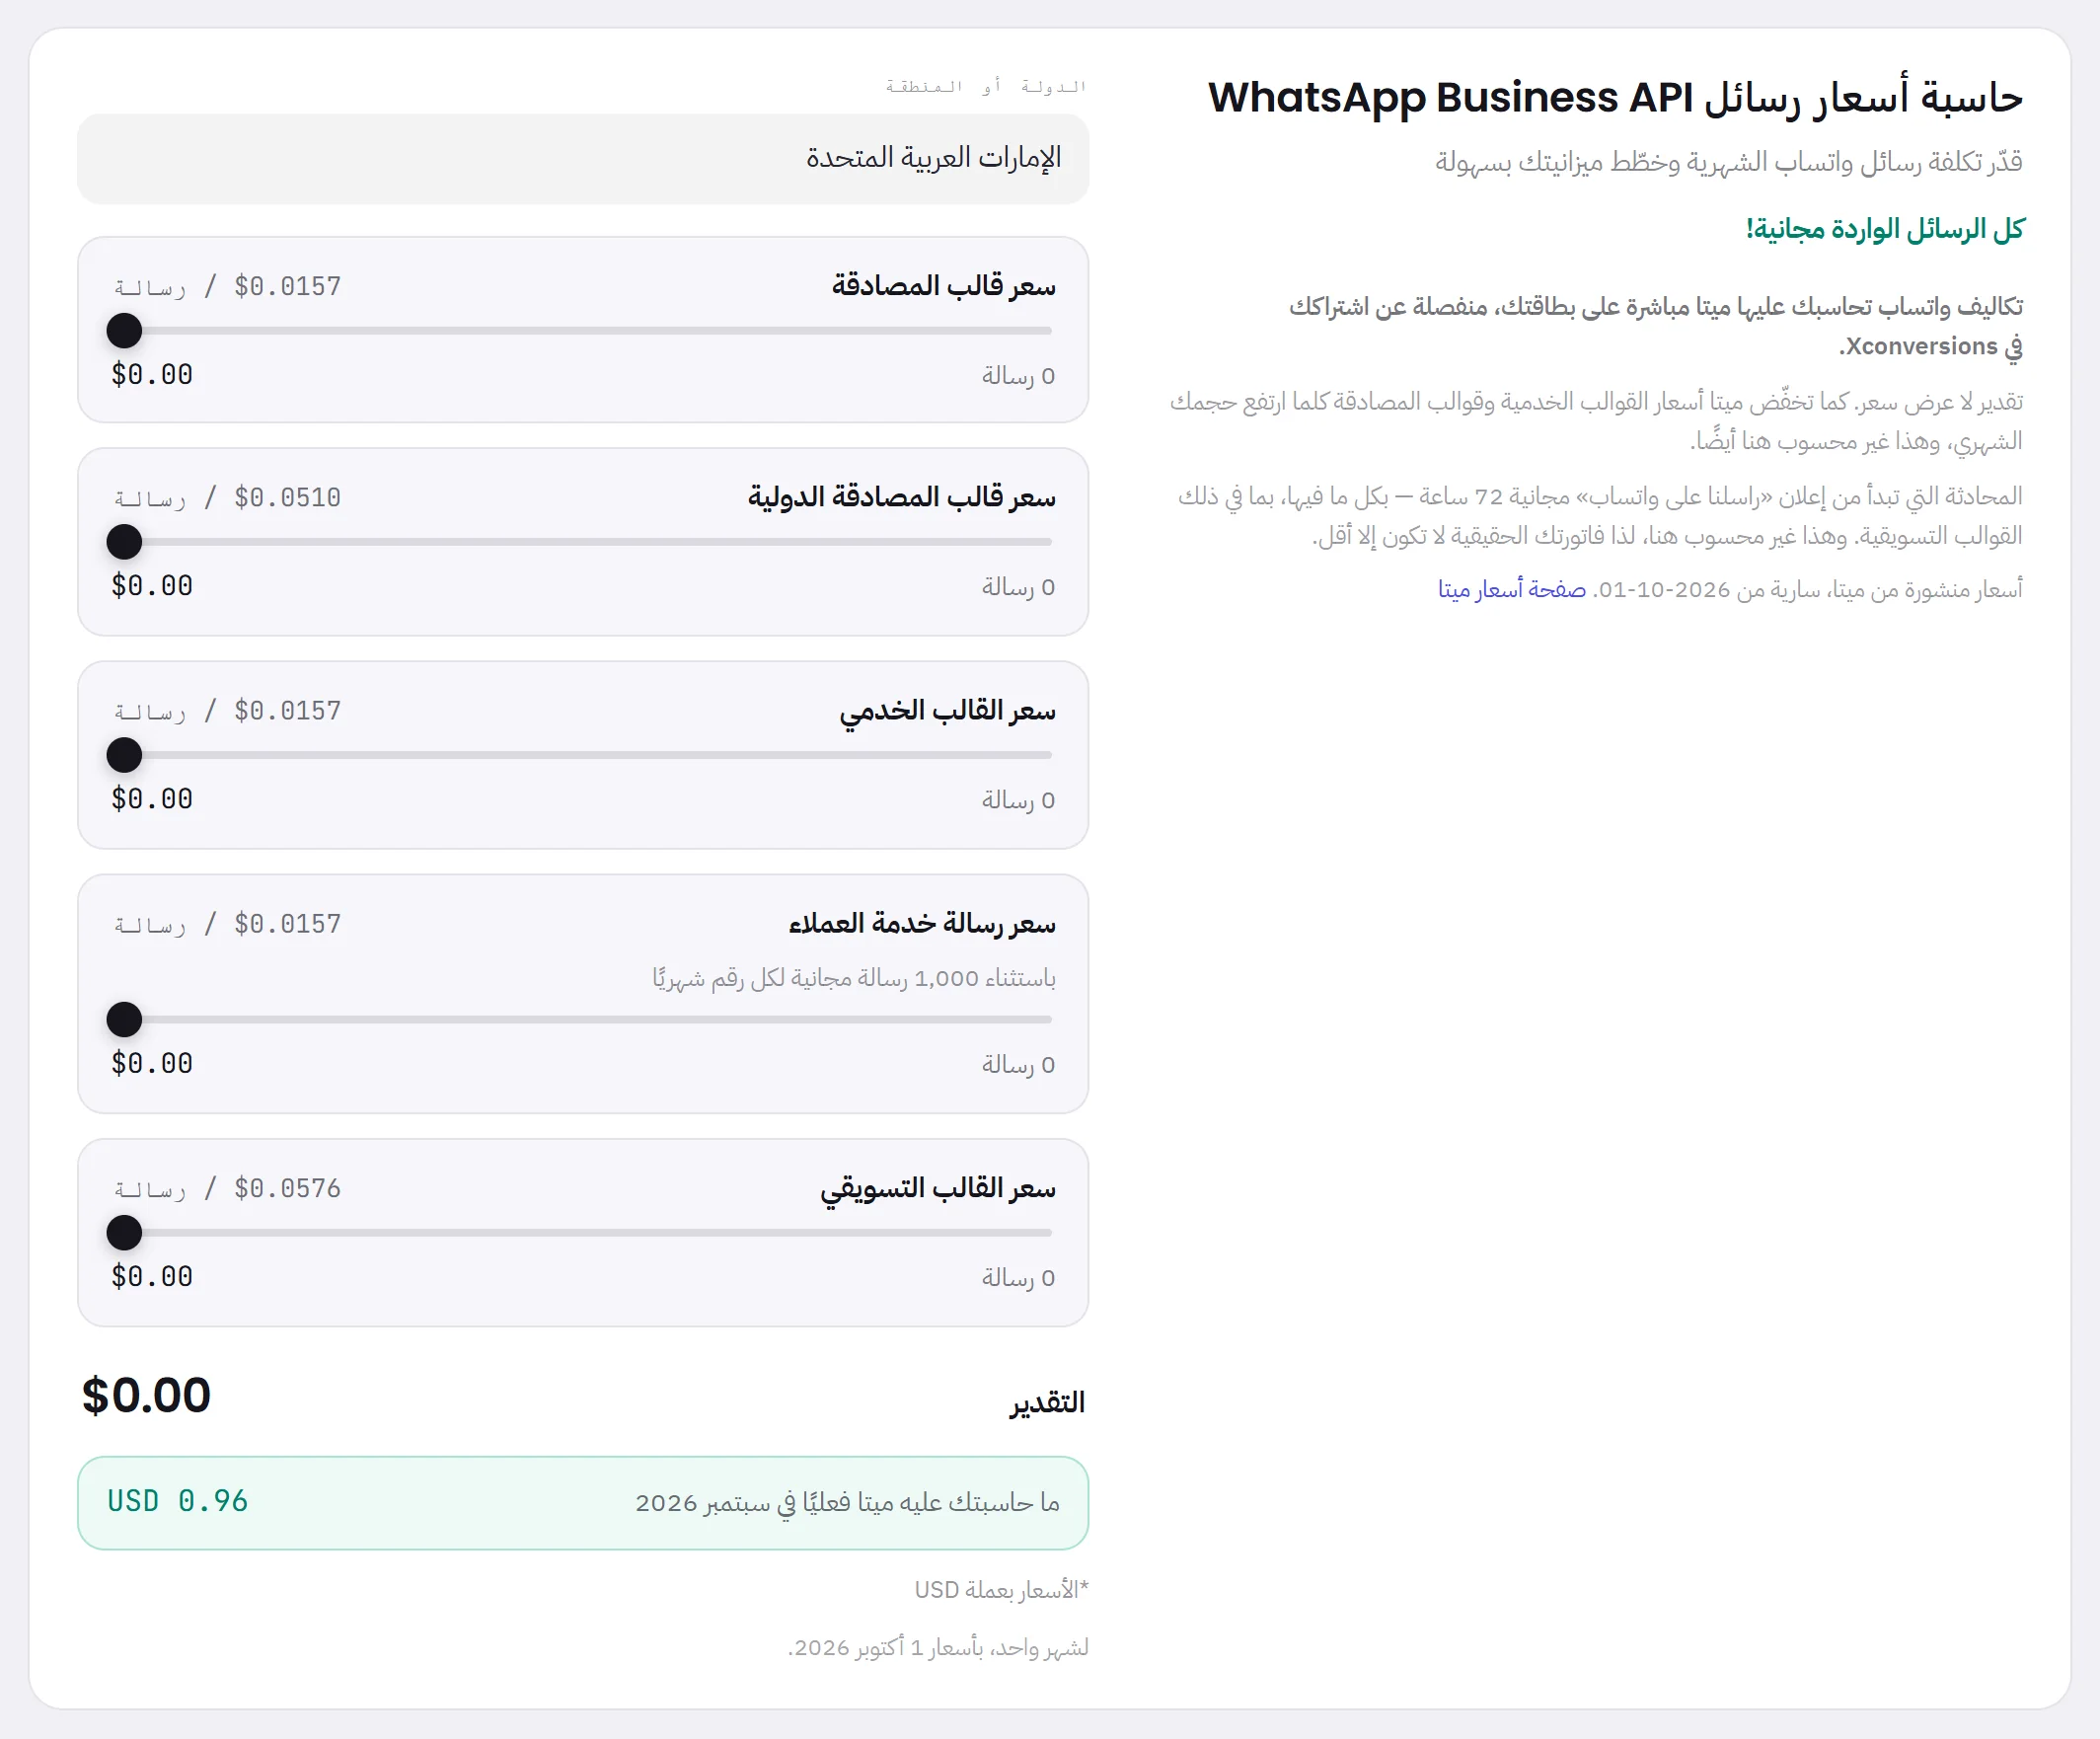Click the التقدير label

tap(1047, 1403)
